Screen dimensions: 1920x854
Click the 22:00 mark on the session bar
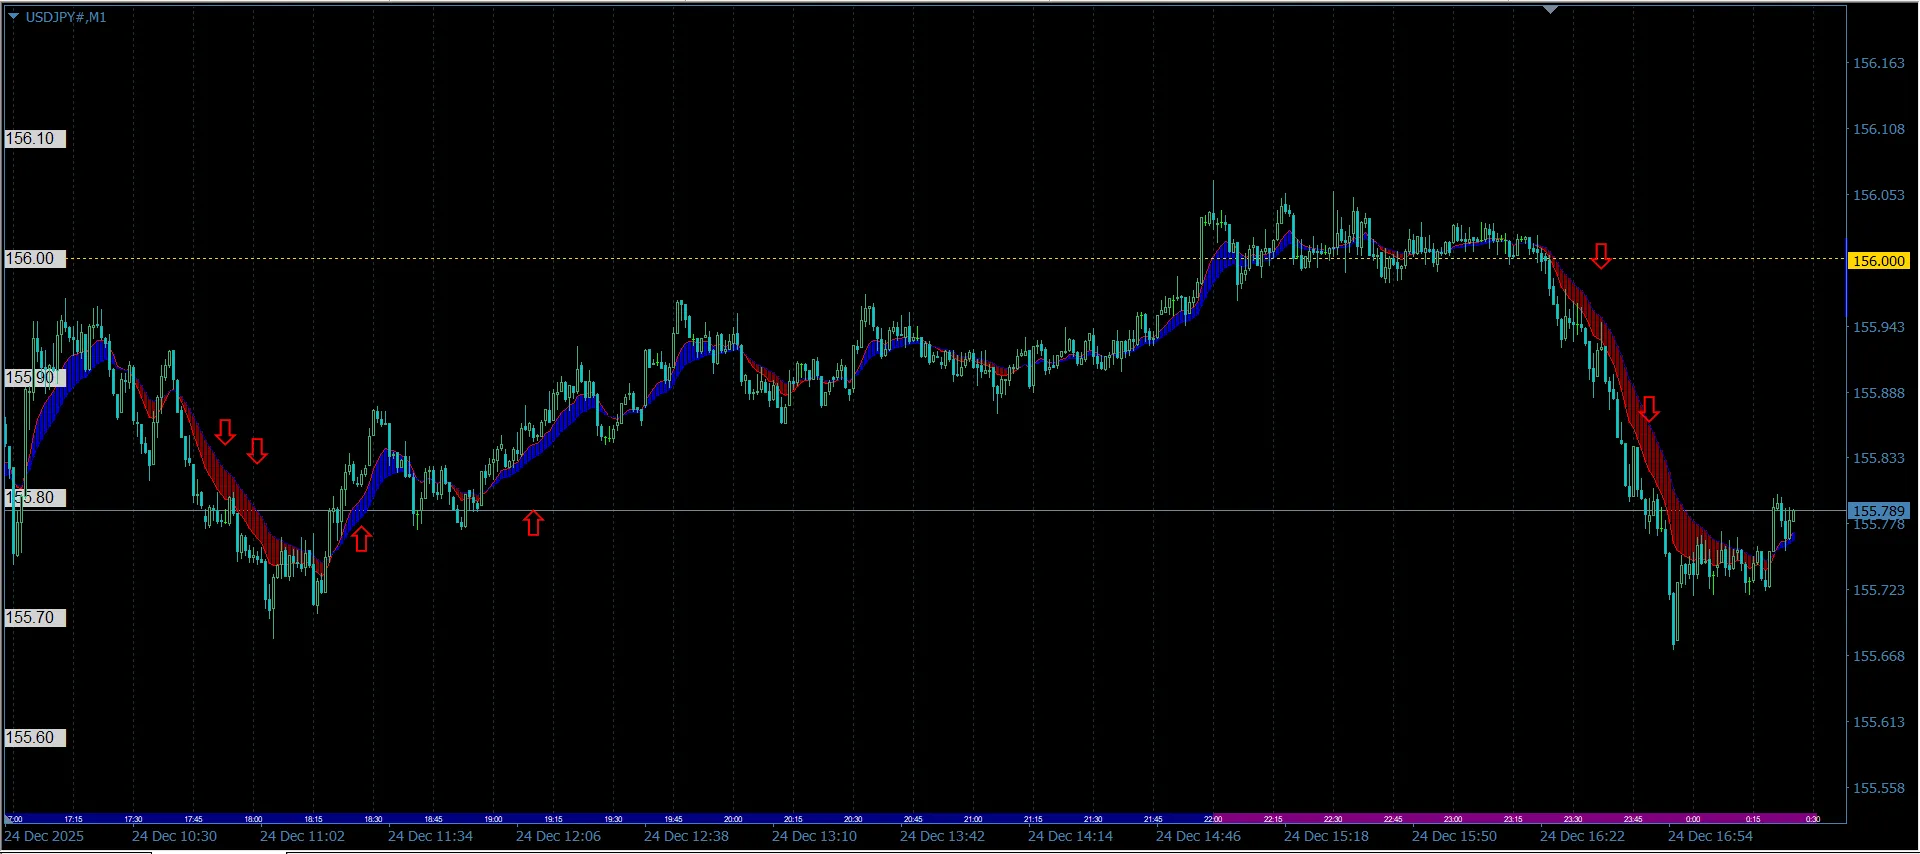(1213, 819)
